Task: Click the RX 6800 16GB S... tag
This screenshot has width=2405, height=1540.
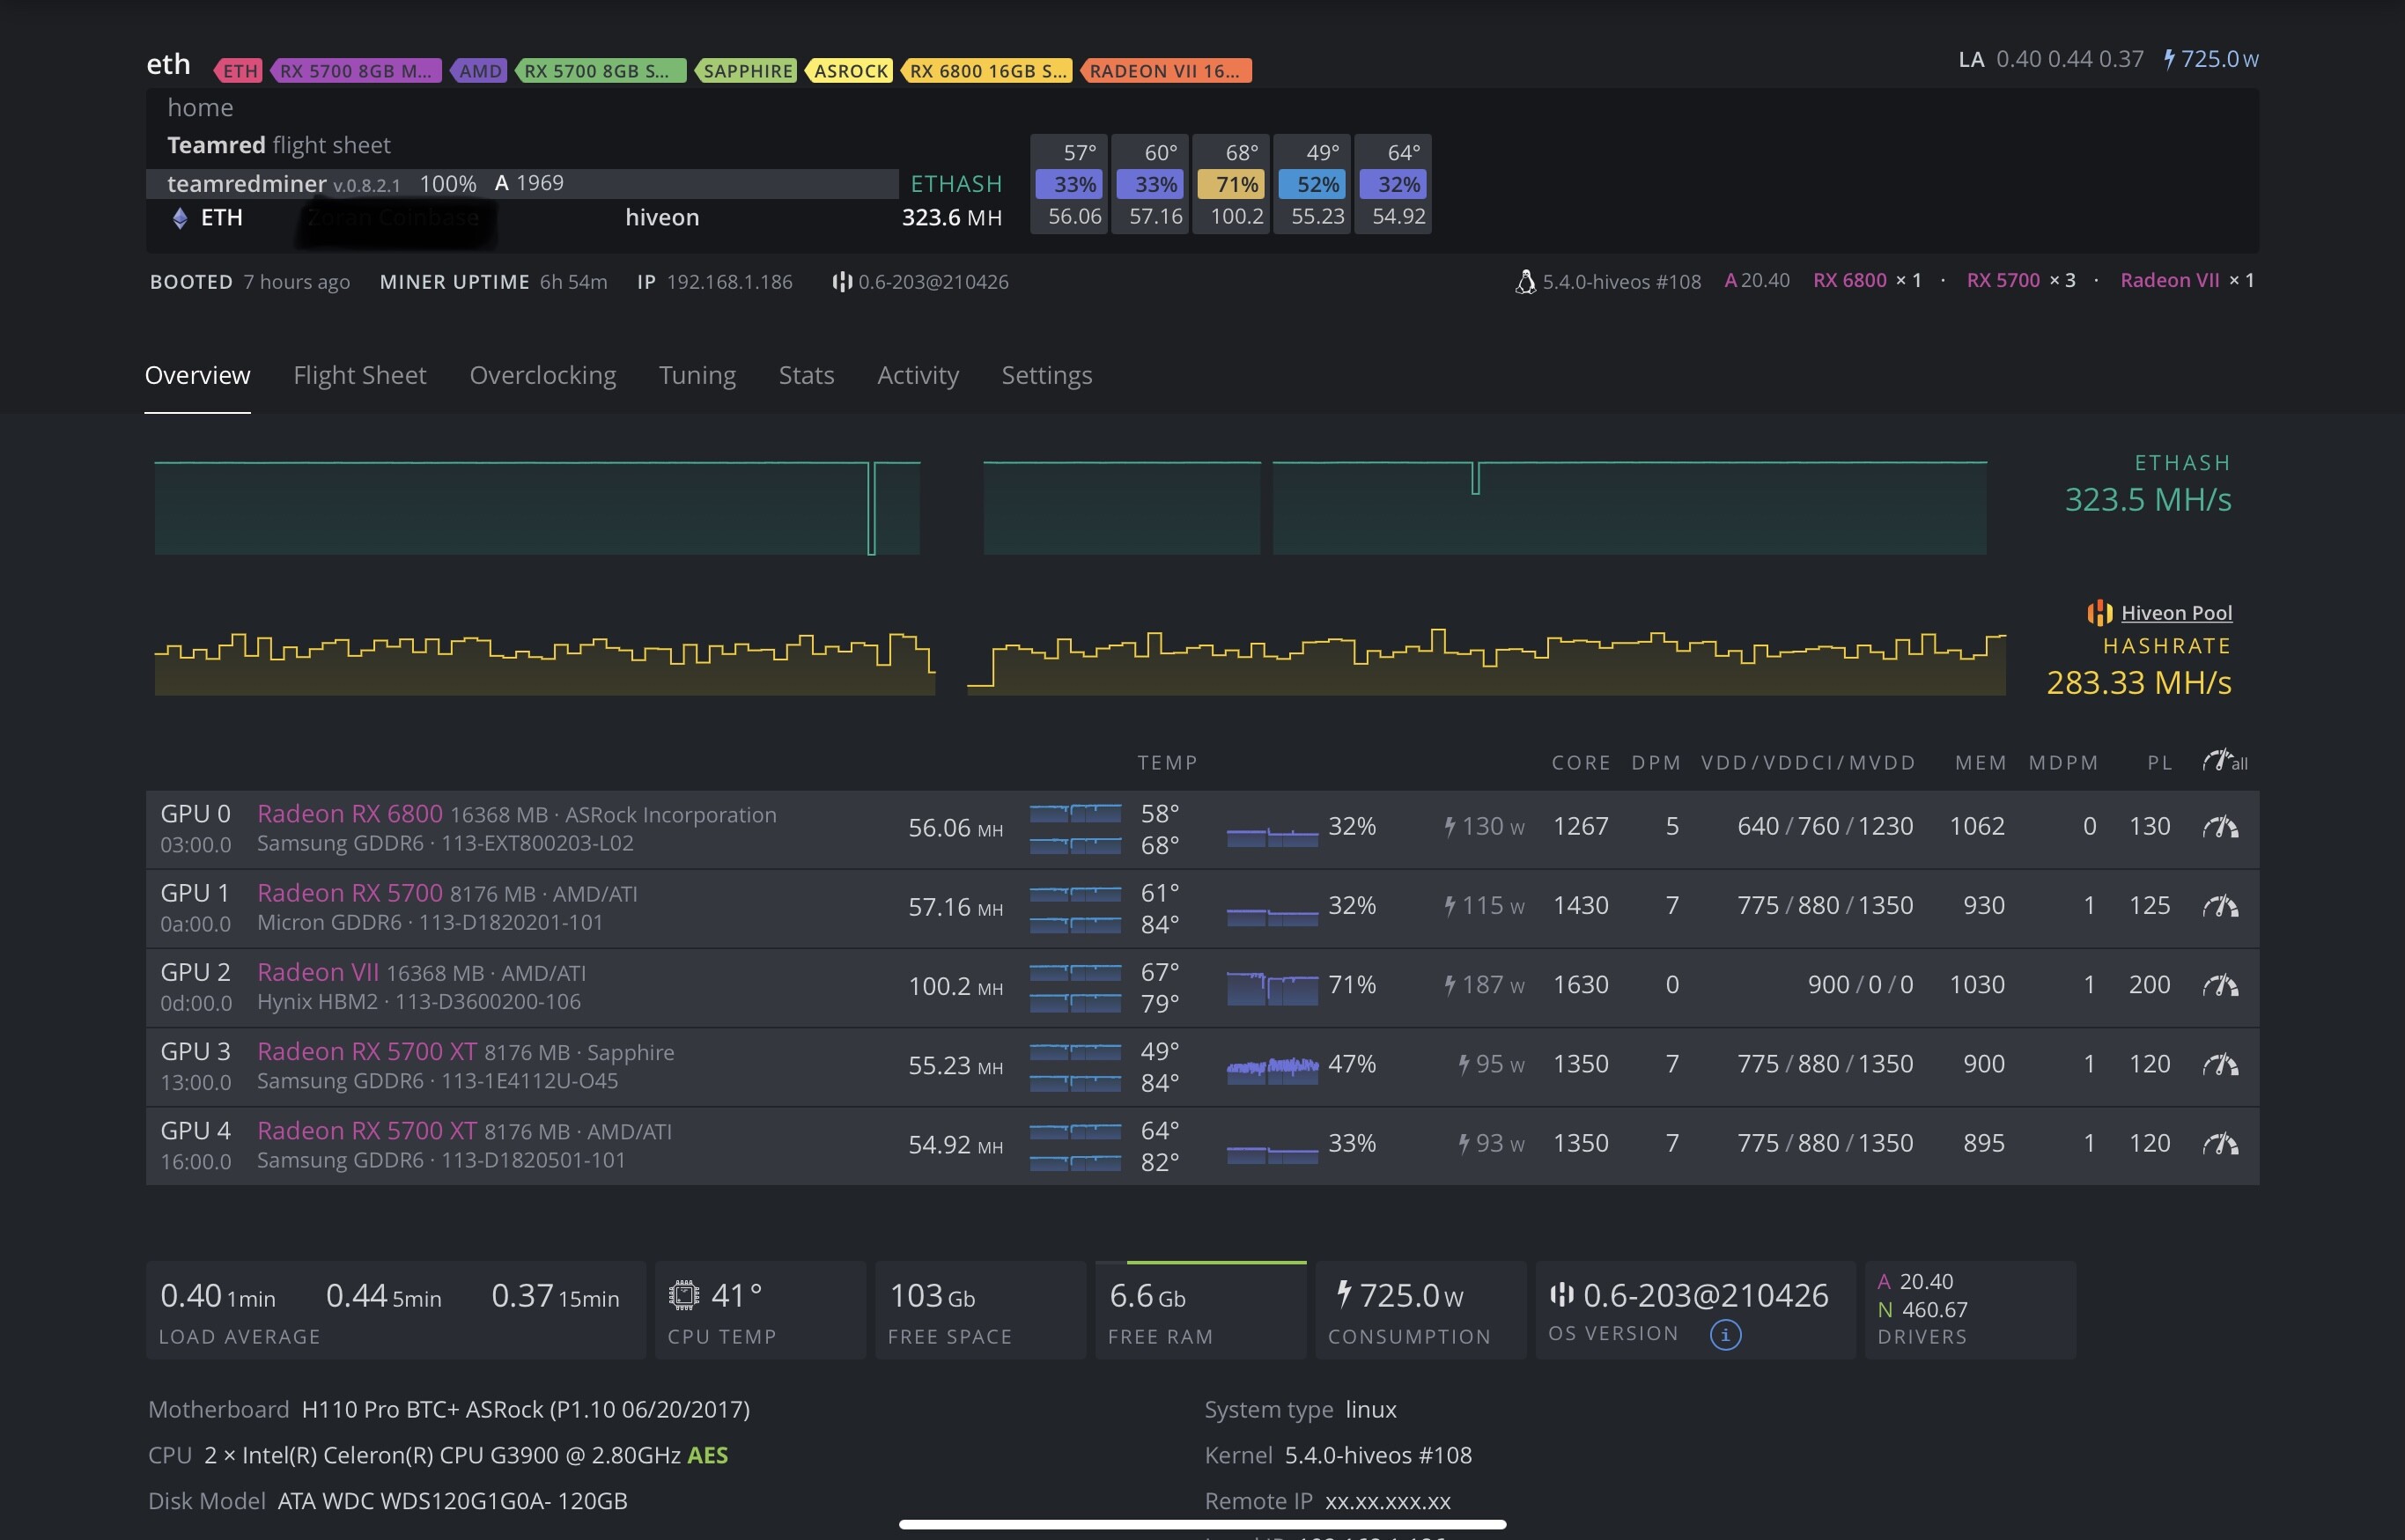Action: pos(987,70)
